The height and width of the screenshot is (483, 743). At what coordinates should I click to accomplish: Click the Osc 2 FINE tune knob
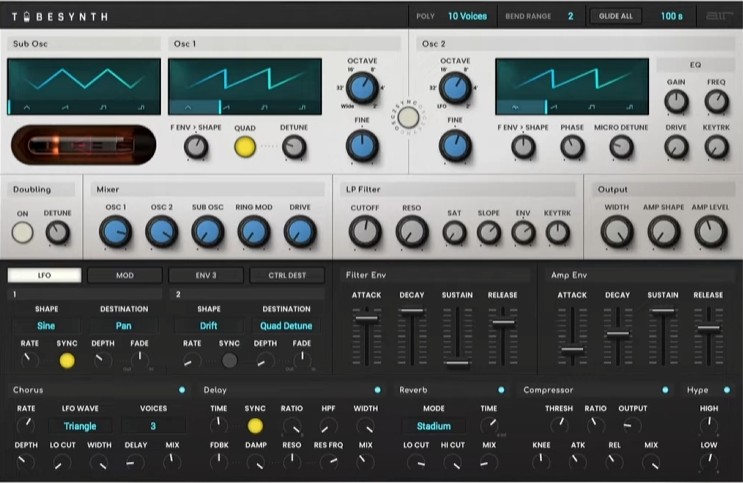(x=455, y=146)
